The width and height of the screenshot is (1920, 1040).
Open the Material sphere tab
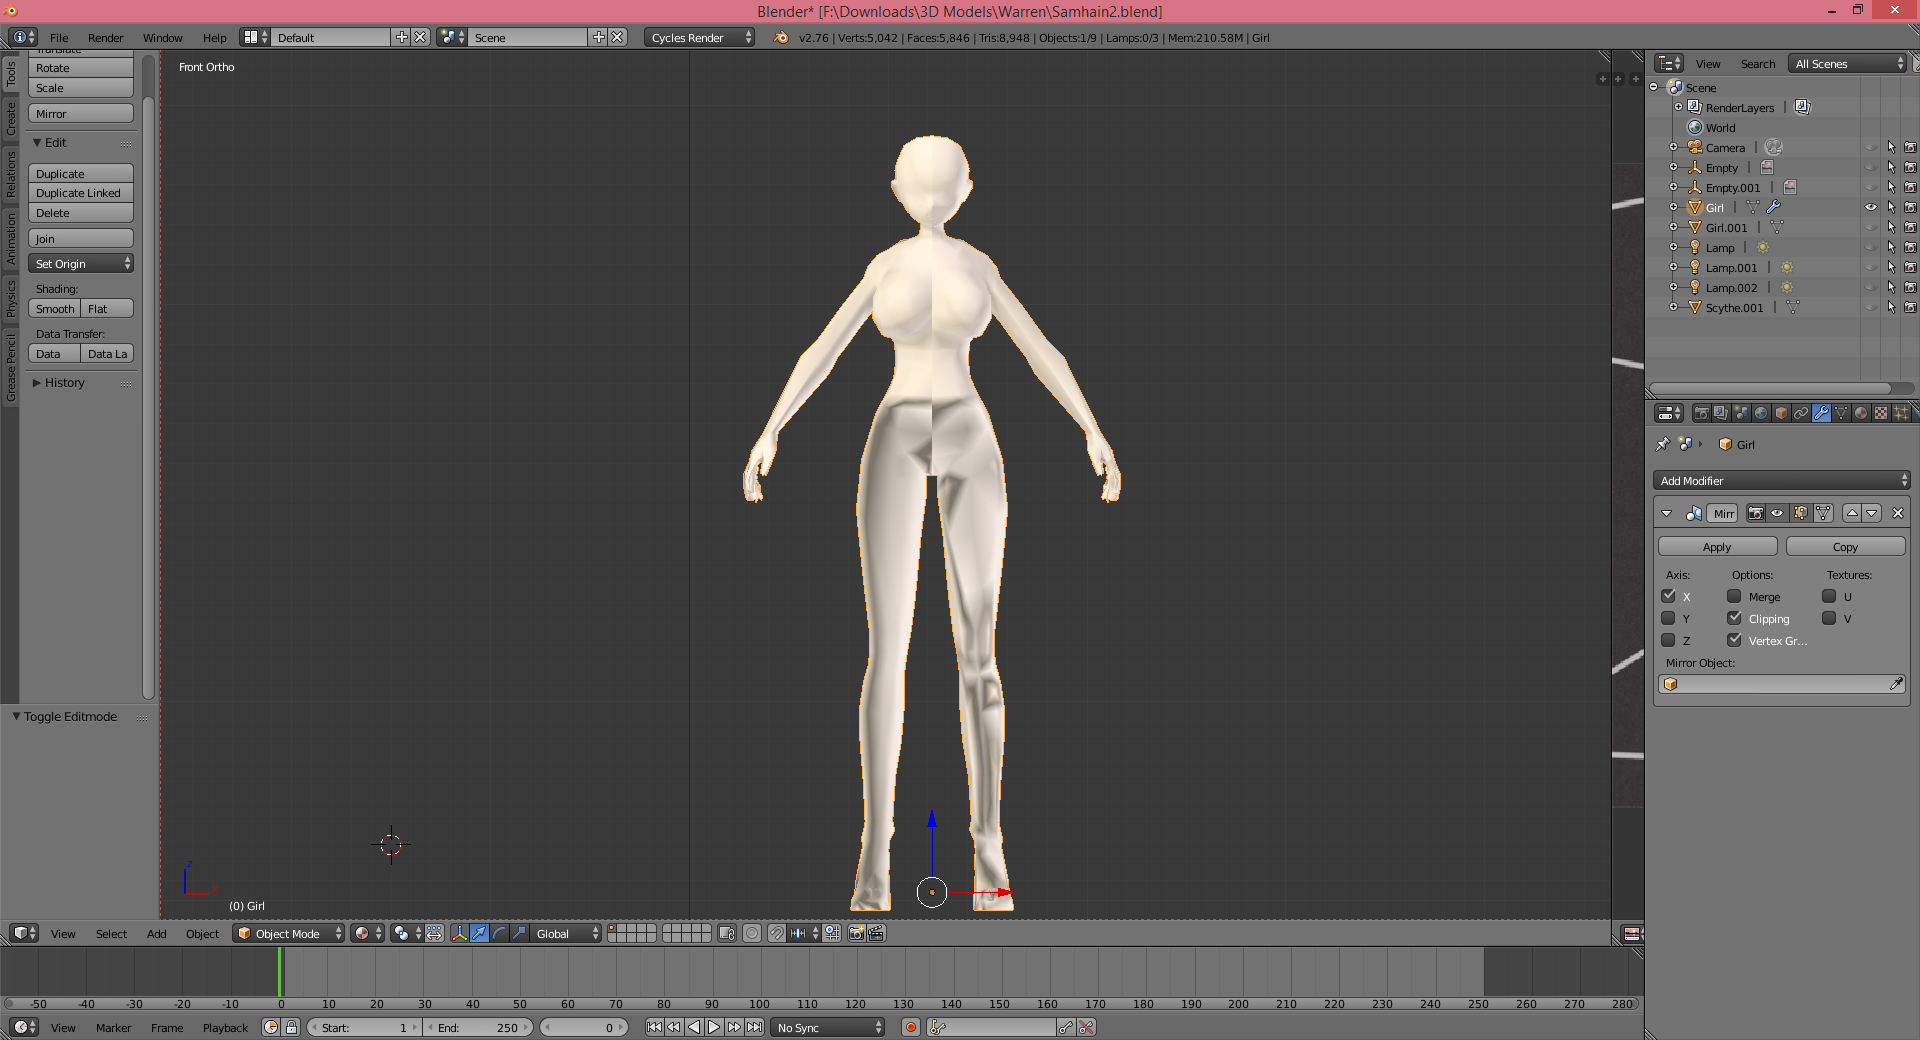[1861, 413]
